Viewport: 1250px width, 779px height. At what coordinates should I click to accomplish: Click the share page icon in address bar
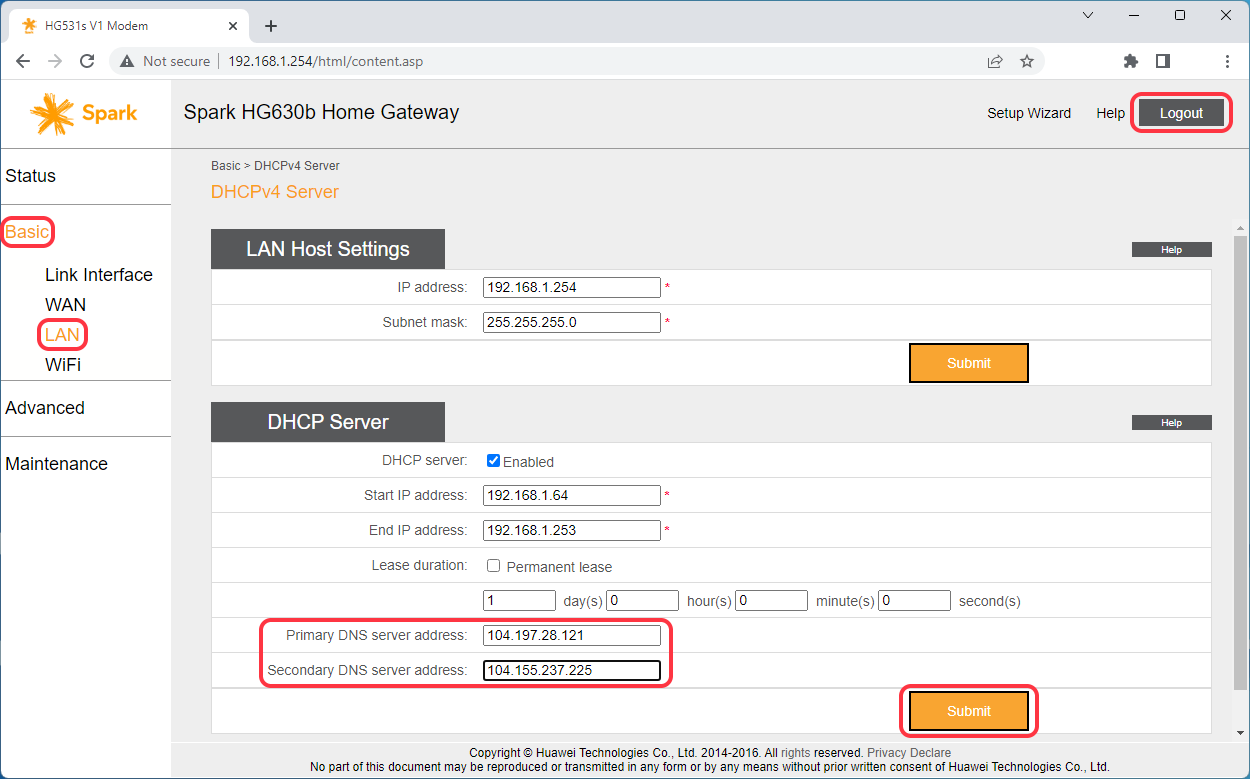coord(995,61)
